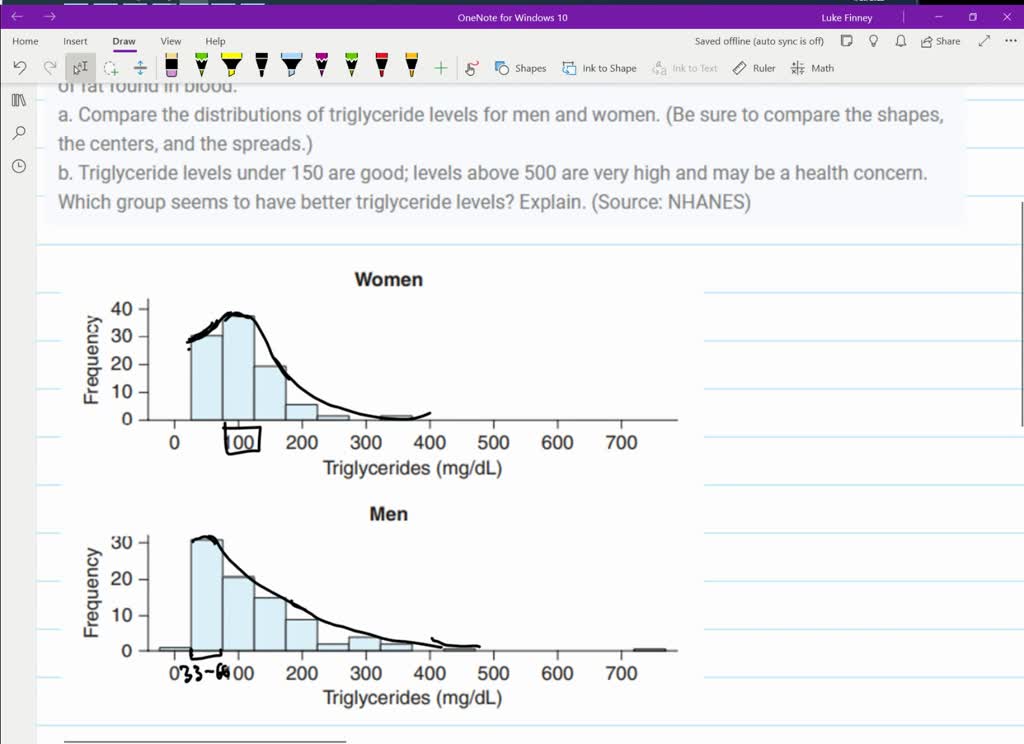Viewport: 1024px width, 744px height.
Task: Undo the last ink stroke
Action: 18,67
